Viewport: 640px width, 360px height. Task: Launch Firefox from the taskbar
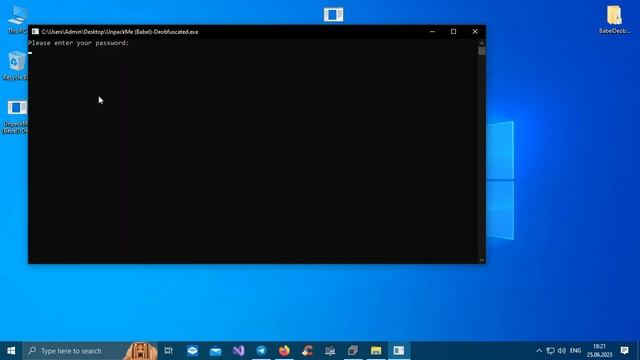click(x=284, y=351)
